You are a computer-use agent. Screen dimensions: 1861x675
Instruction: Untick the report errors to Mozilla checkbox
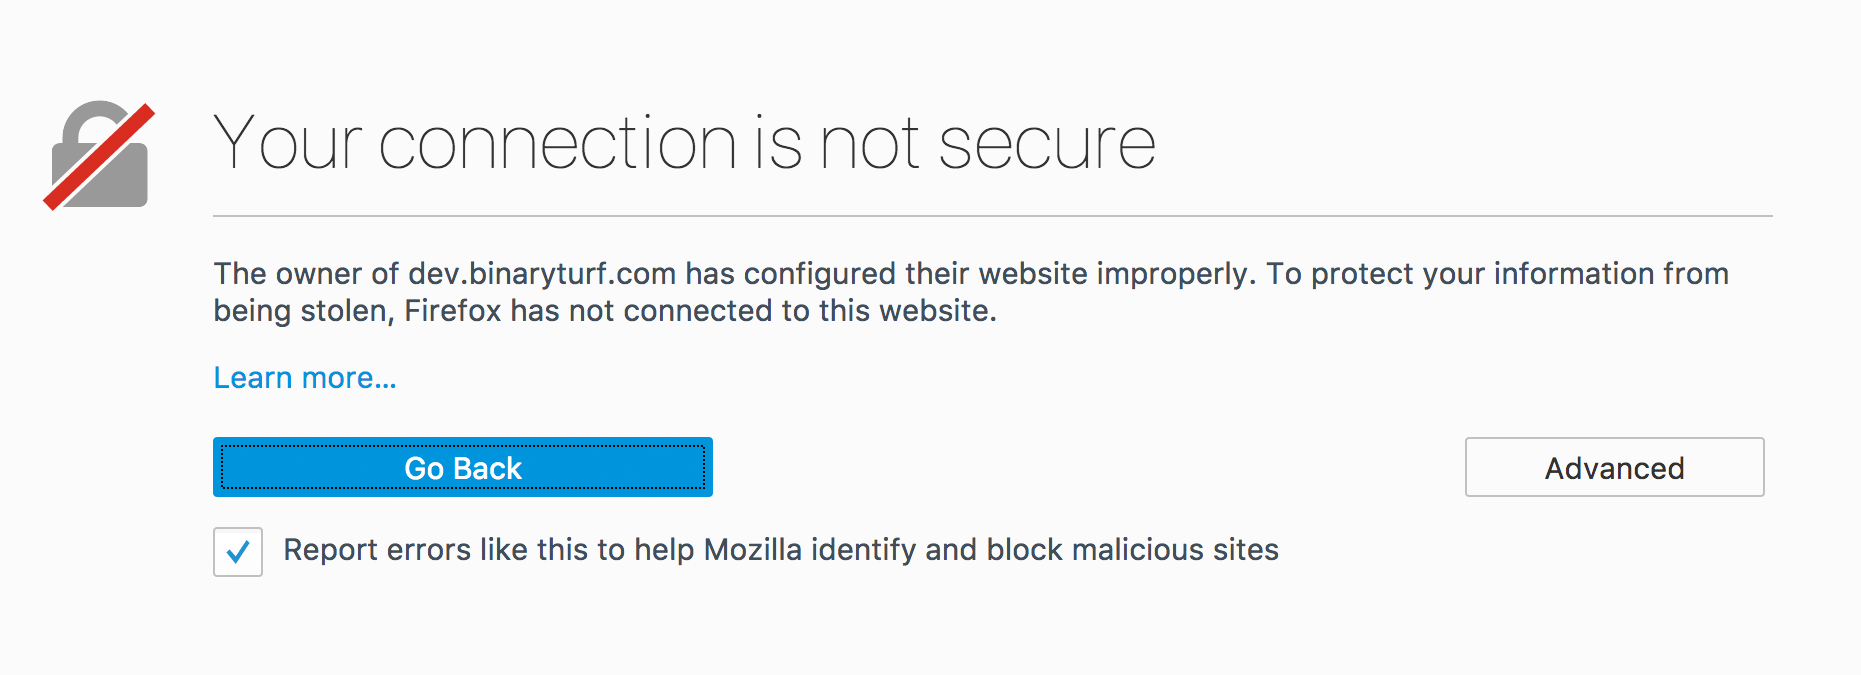238,552
